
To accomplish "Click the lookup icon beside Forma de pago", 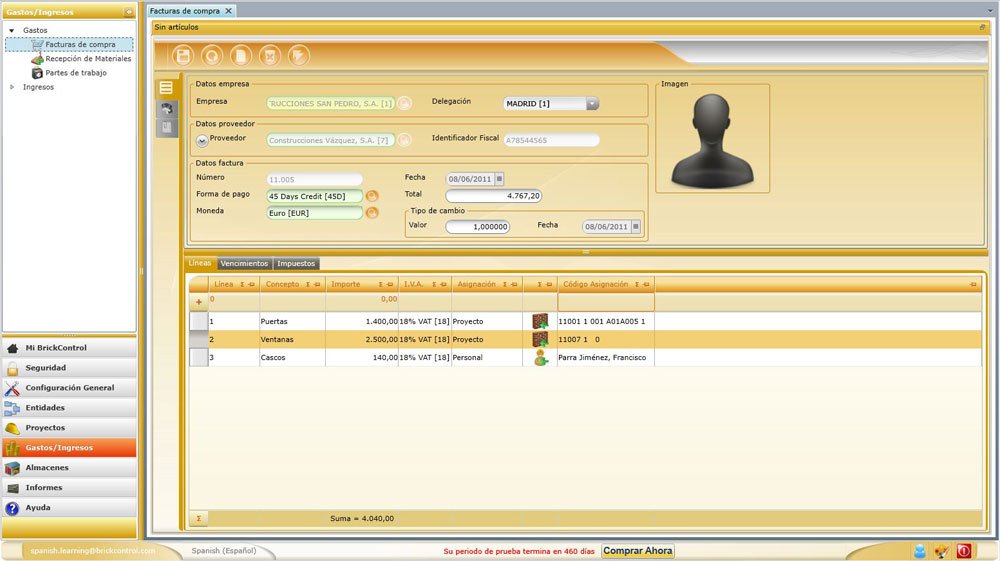I will pos(372,196).
